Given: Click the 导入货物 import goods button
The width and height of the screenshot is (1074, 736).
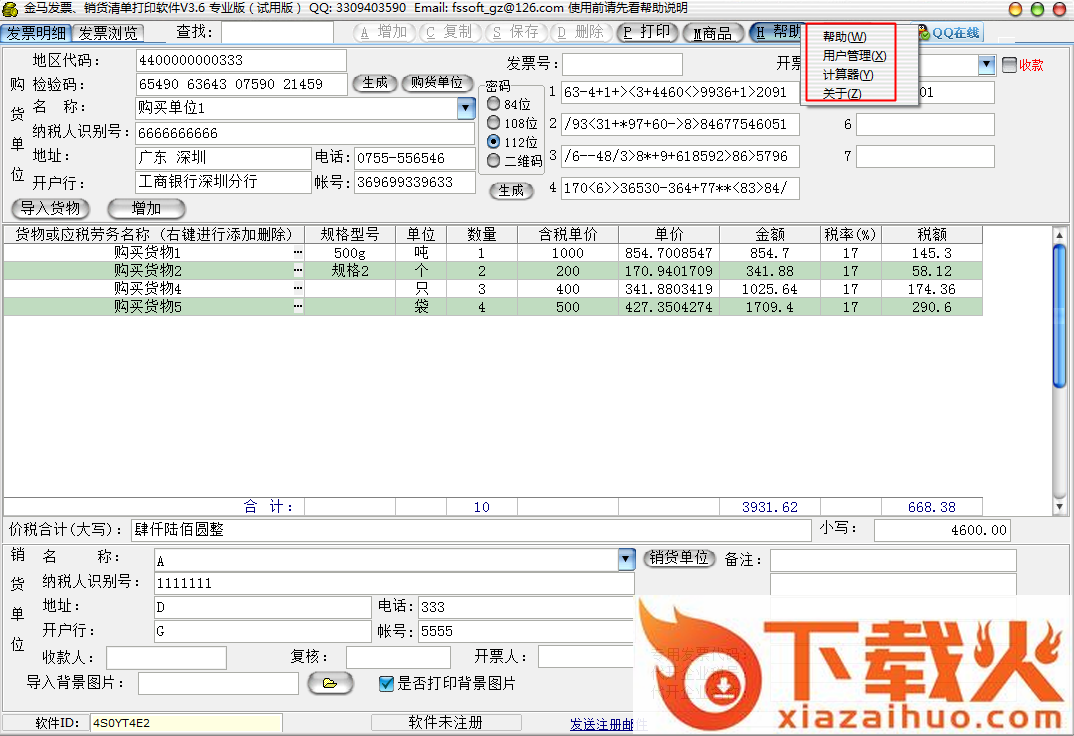Looking at the screenshot, I should [50, 209].
